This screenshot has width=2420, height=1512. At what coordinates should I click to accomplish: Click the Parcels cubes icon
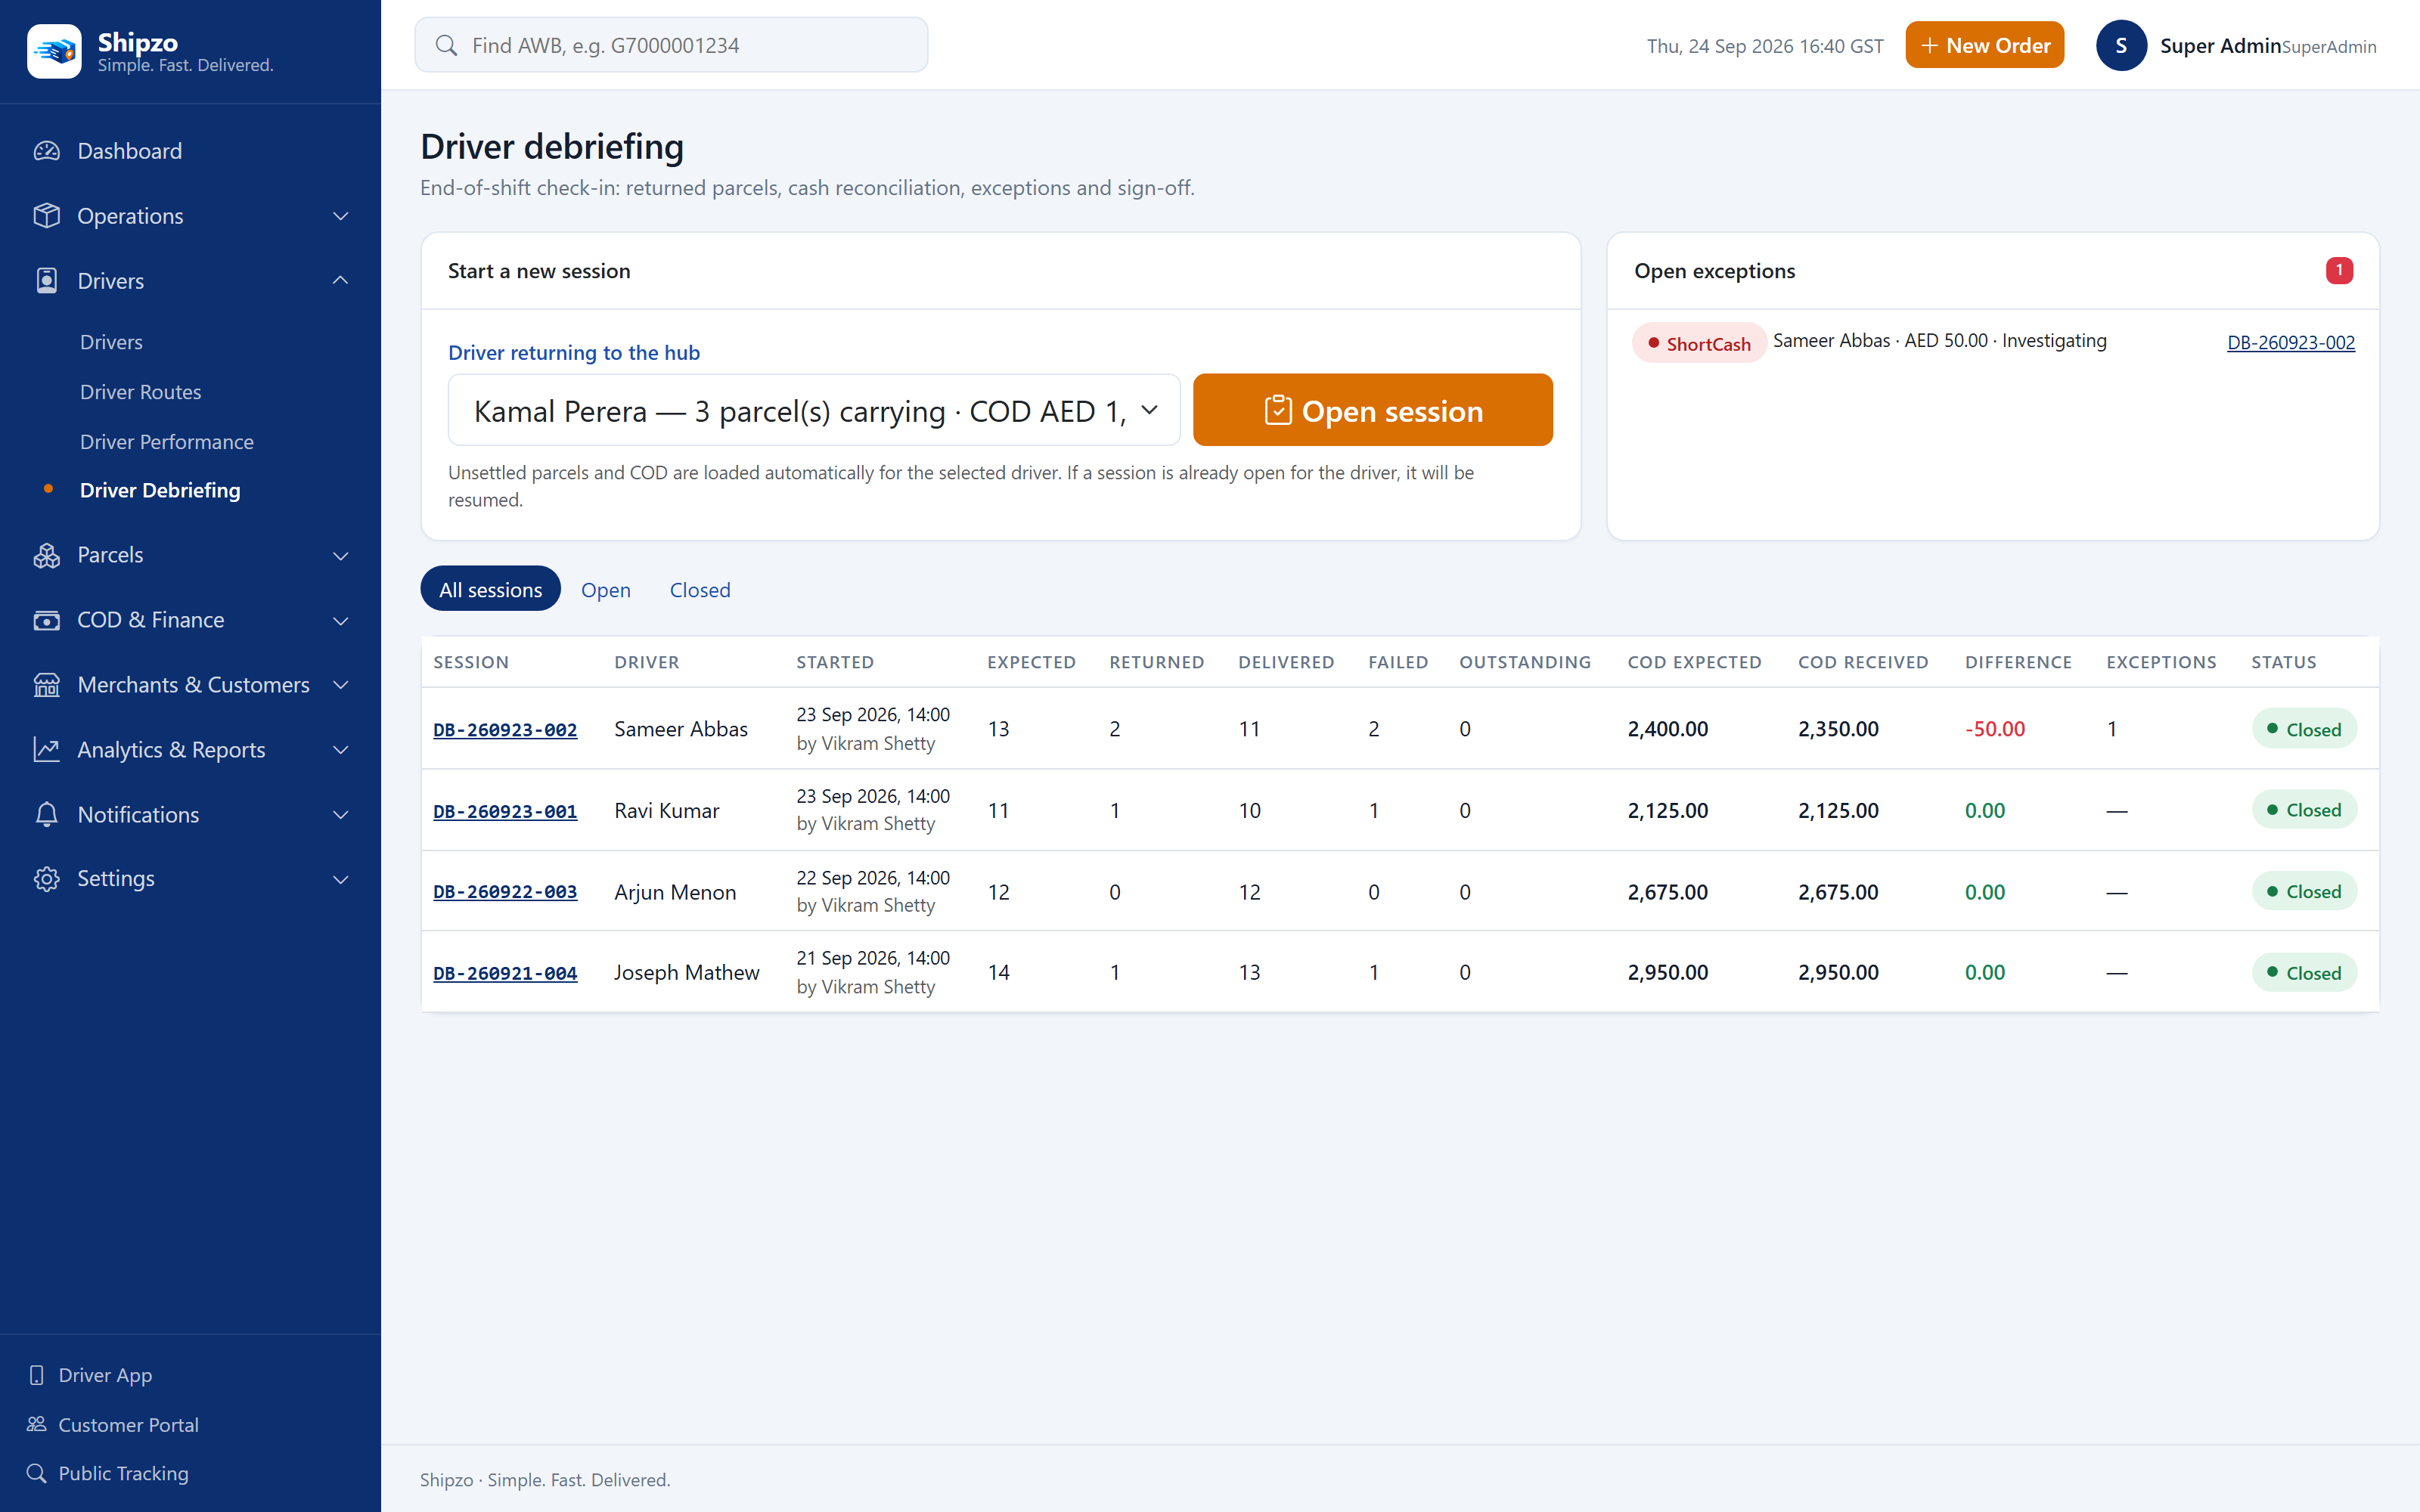click(x=47, y=555)
